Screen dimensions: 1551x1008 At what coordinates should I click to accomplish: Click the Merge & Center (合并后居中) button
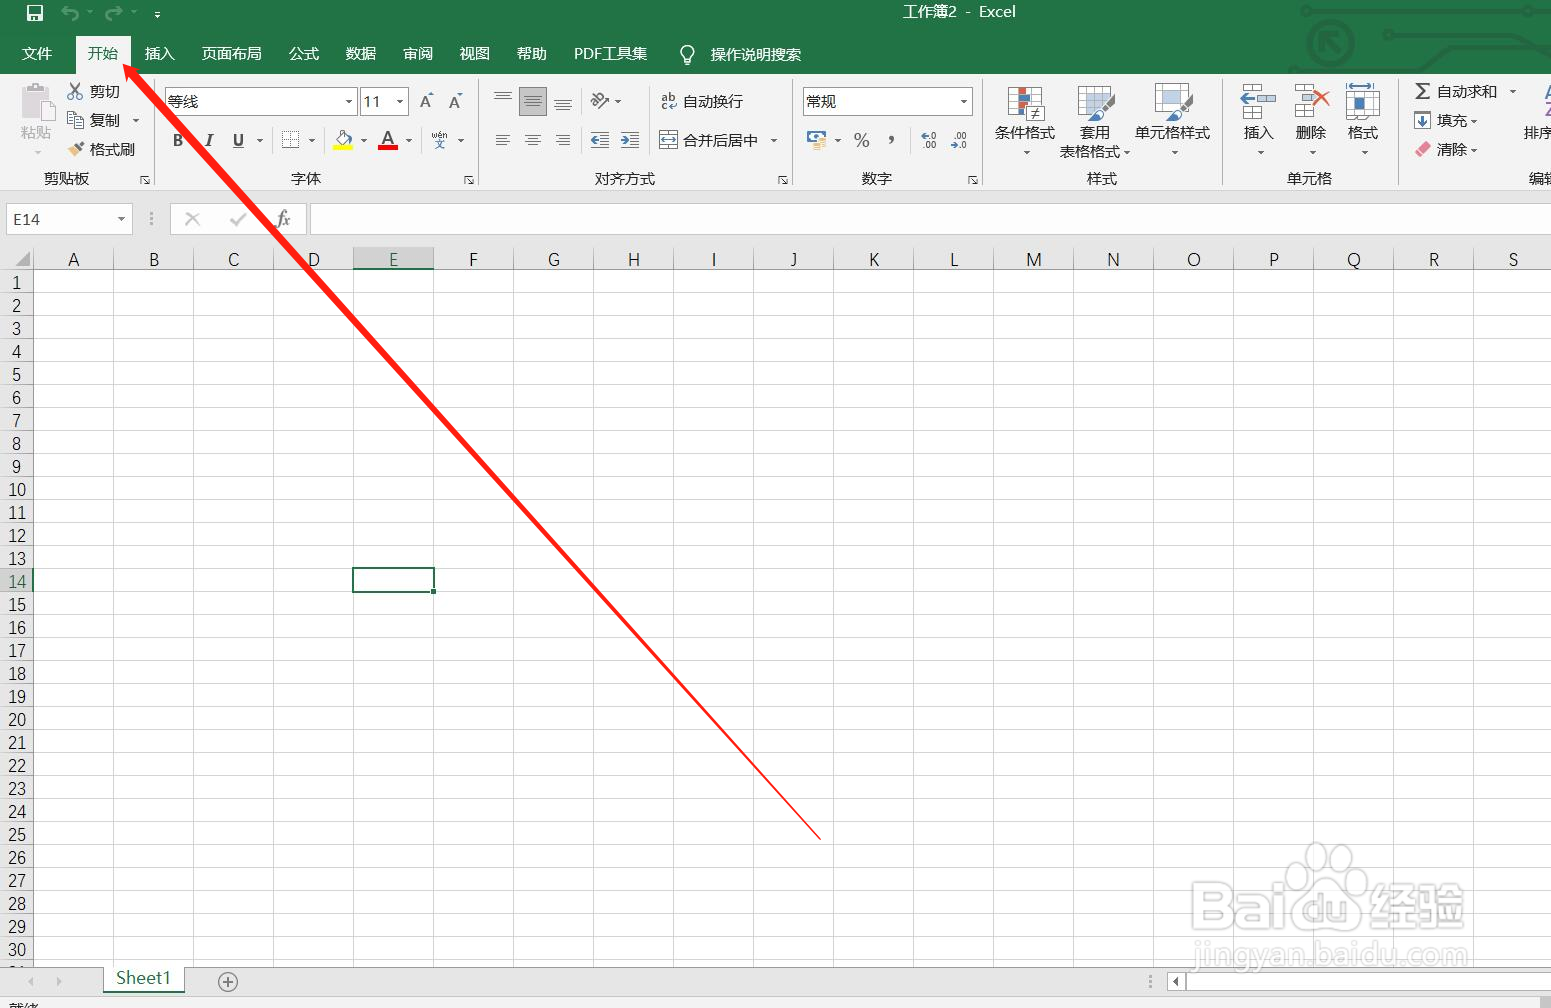pos(709,140)
